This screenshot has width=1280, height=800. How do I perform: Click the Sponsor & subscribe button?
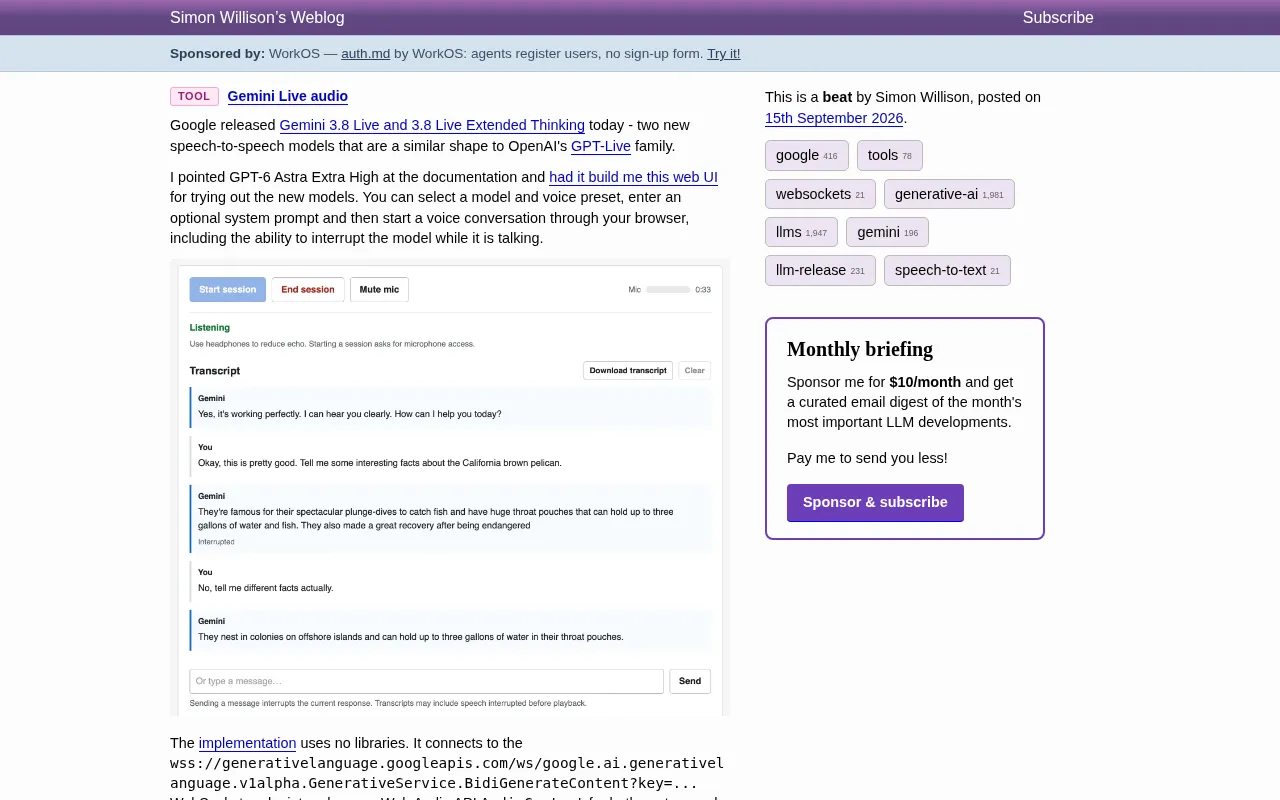(x=875, y=502)
